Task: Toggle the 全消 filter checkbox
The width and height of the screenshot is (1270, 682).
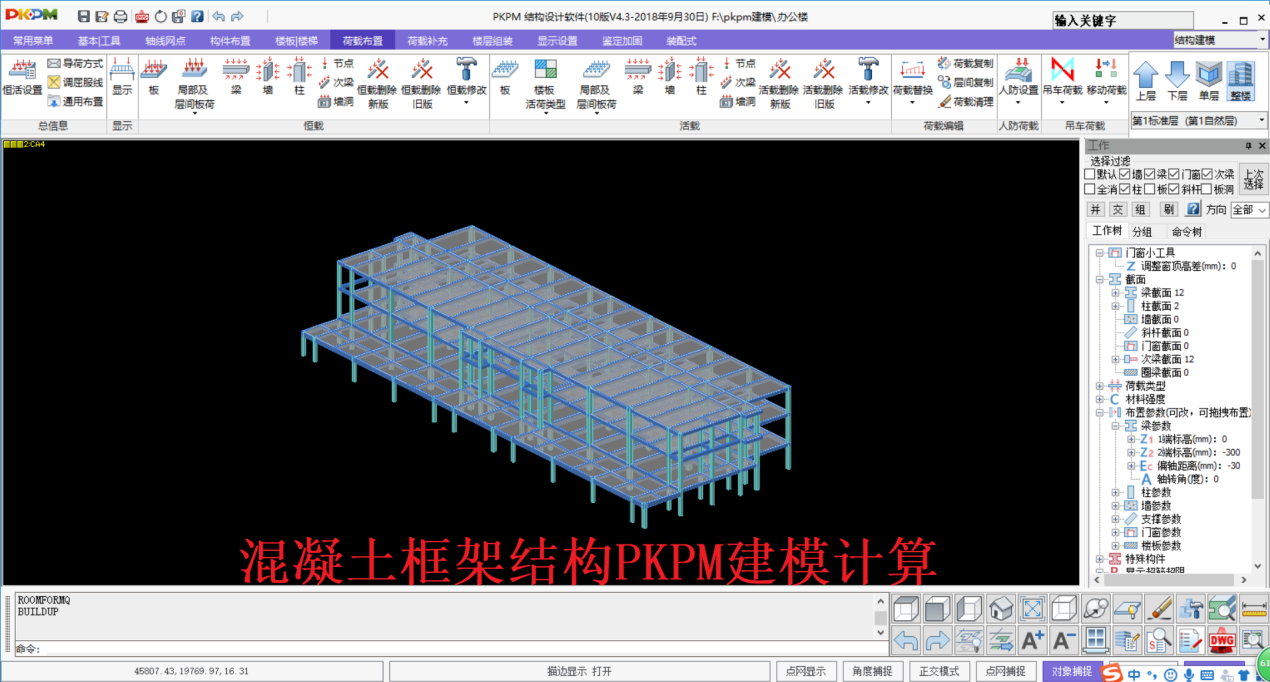Action: tap(1090, 189)
